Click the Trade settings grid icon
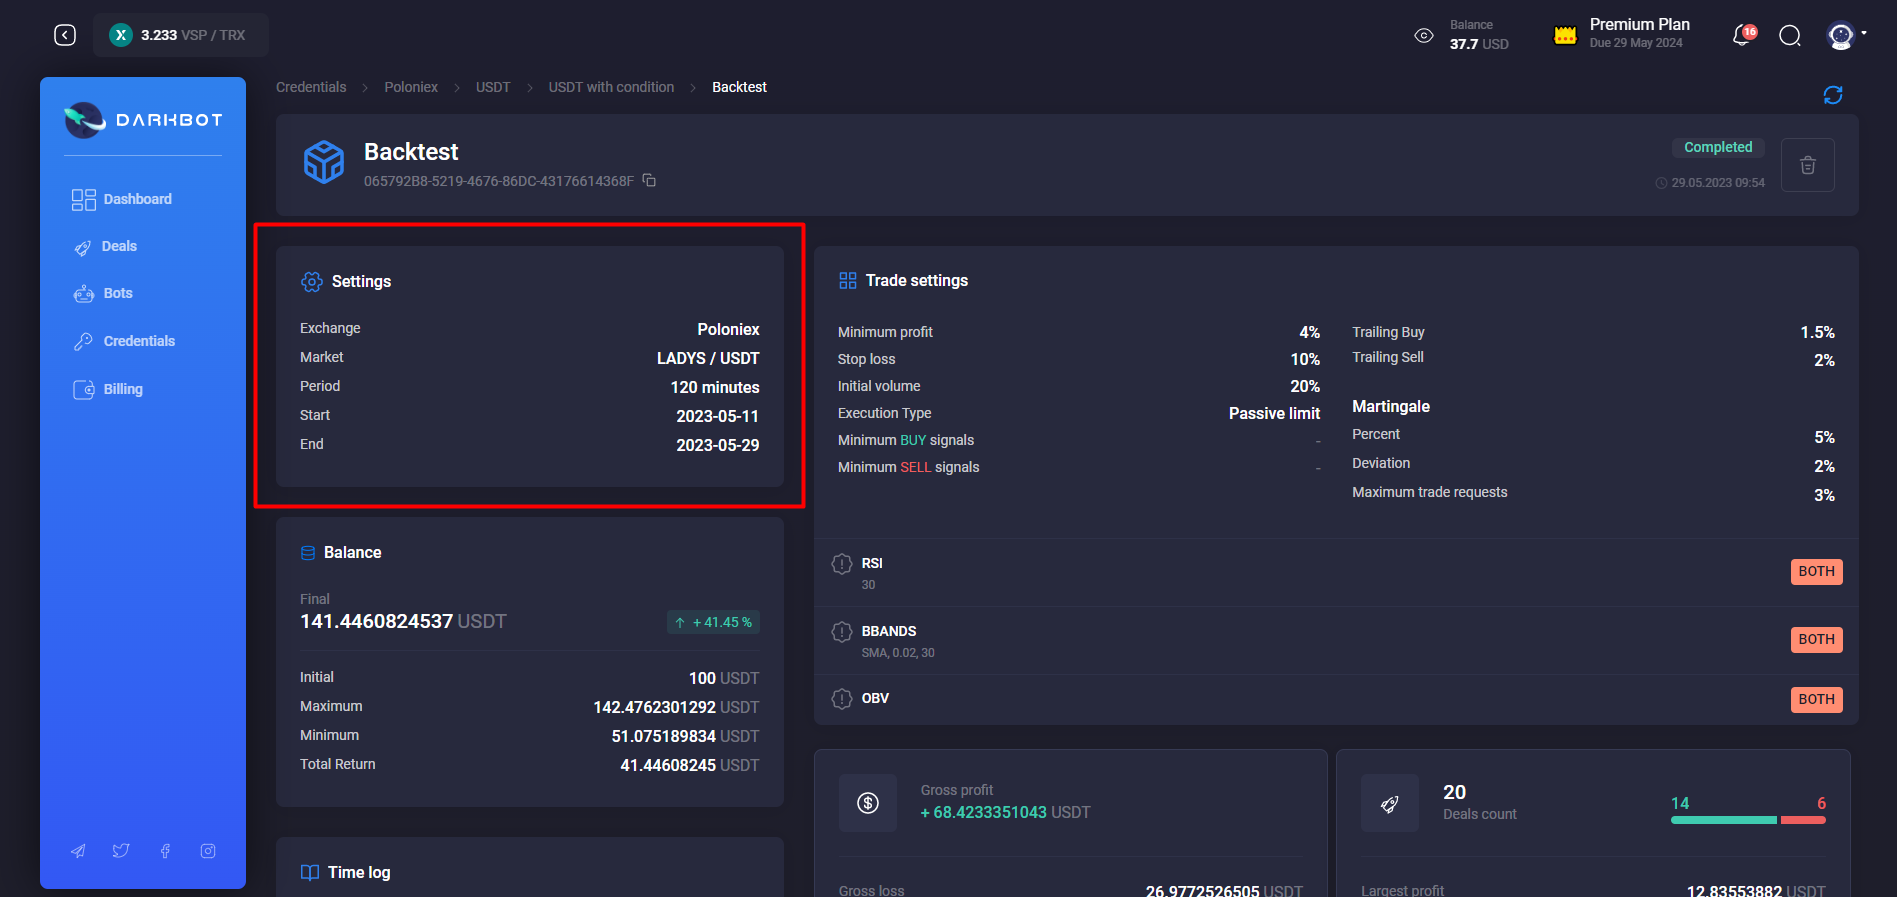The height and width of the screenshot is (897, 1897). 848,281
